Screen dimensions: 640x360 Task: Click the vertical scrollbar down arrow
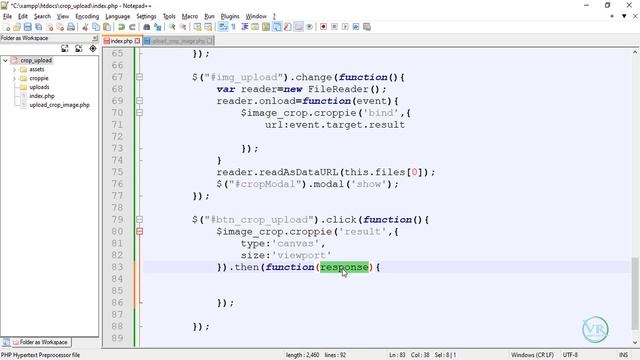(635, 342)
